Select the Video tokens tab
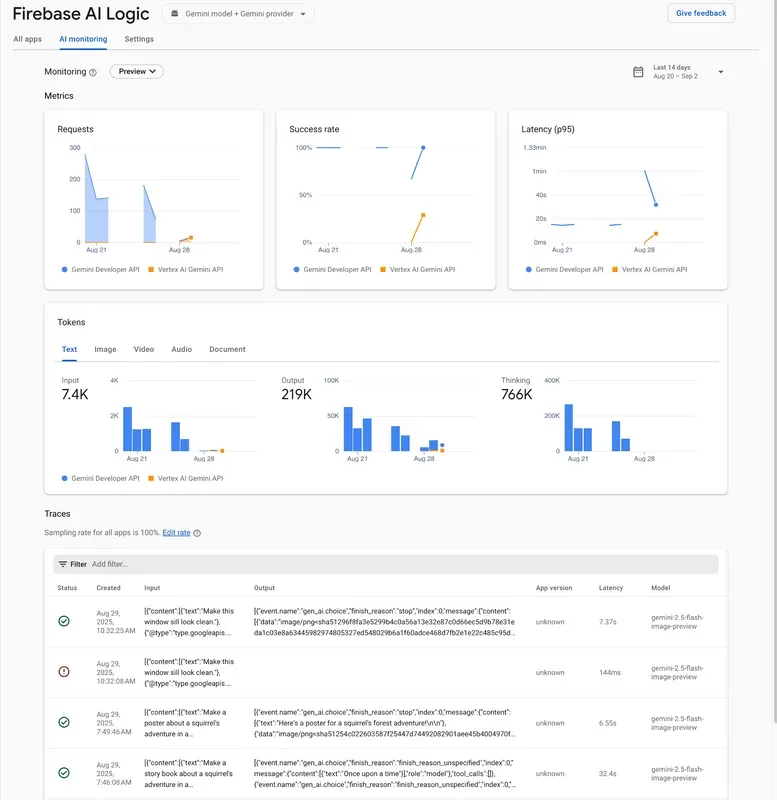The width and height of the screenshot is (777, 800). coord(144,349)
